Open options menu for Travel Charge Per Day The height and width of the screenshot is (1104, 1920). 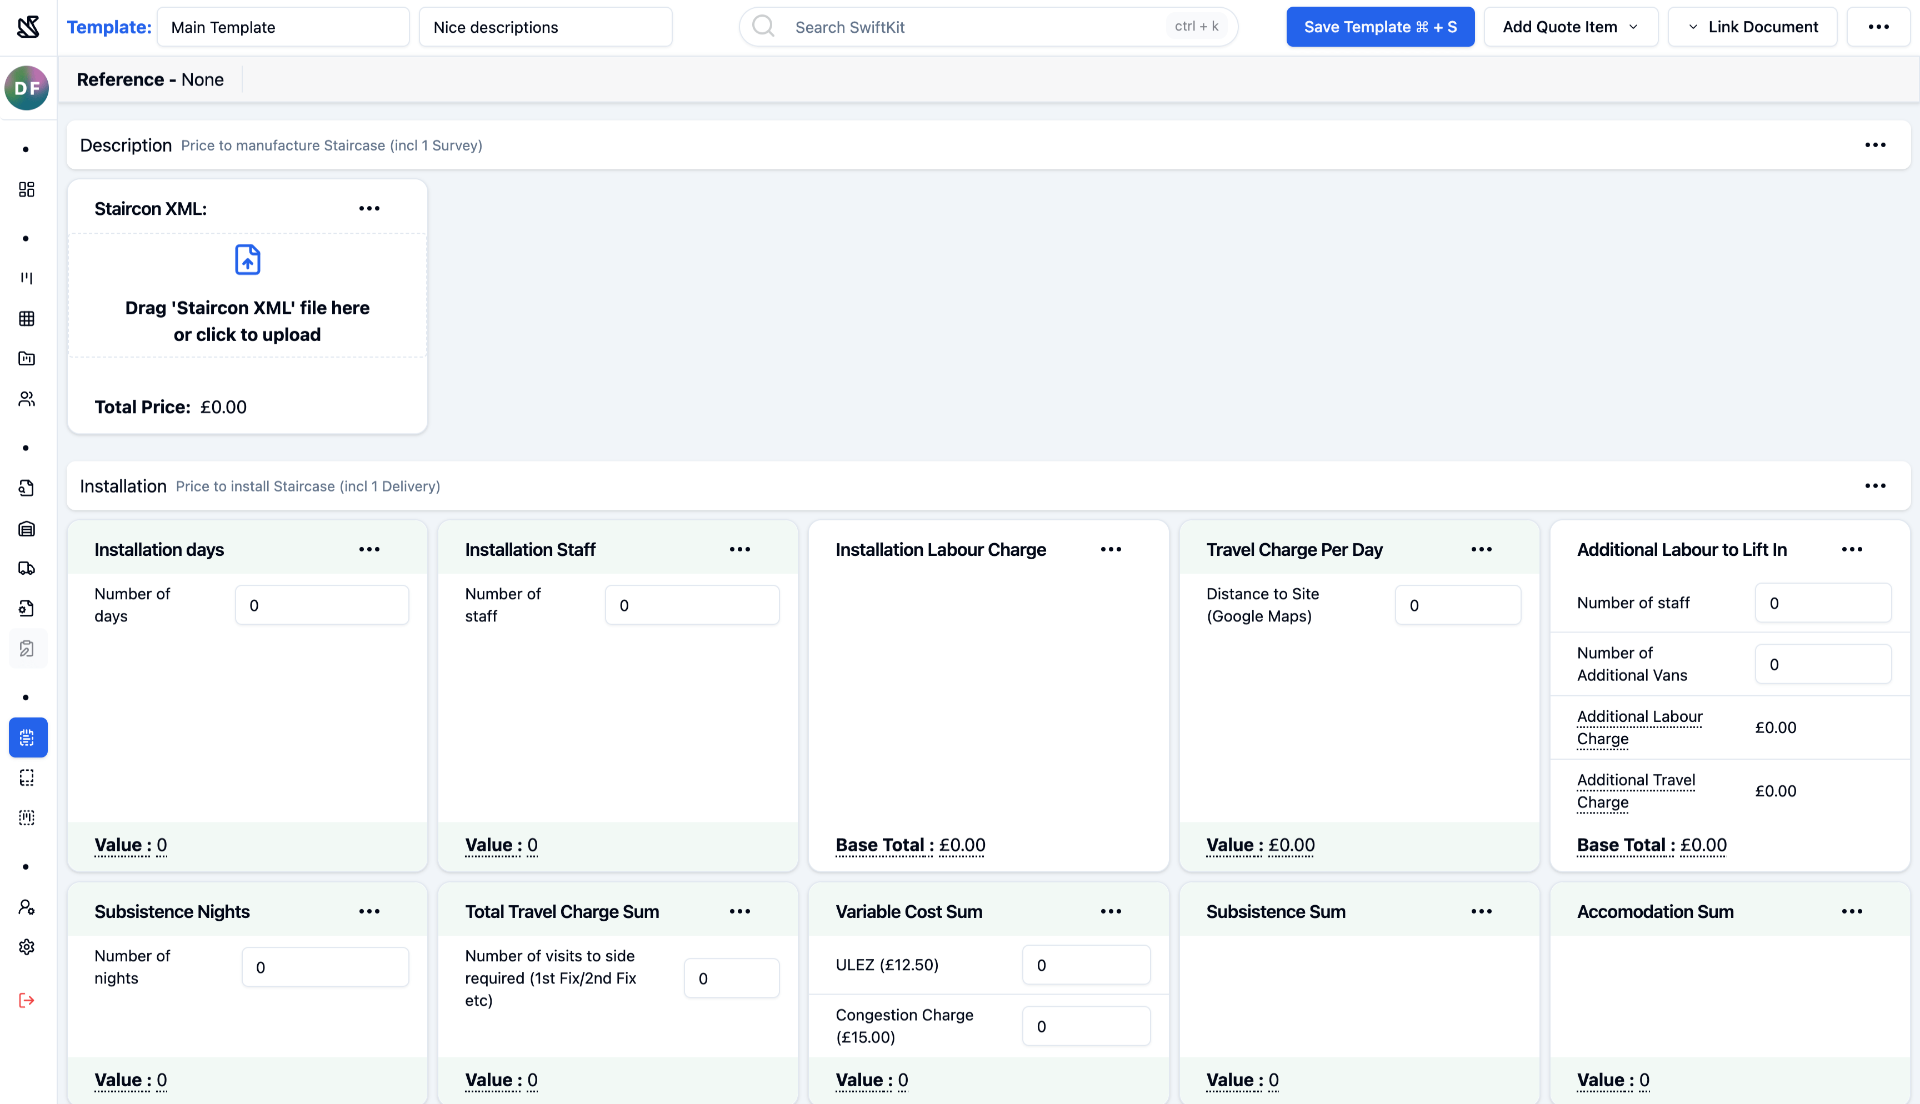1481,550
